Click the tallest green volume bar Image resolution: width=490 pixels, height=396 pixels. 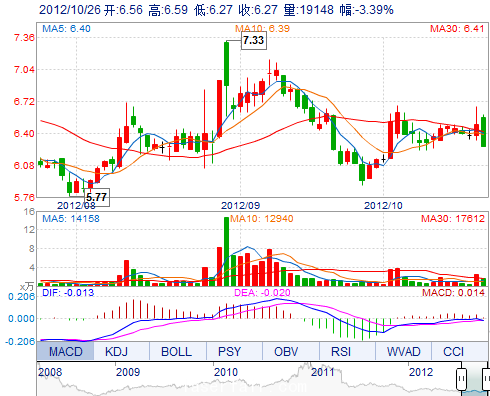[226, 251]
